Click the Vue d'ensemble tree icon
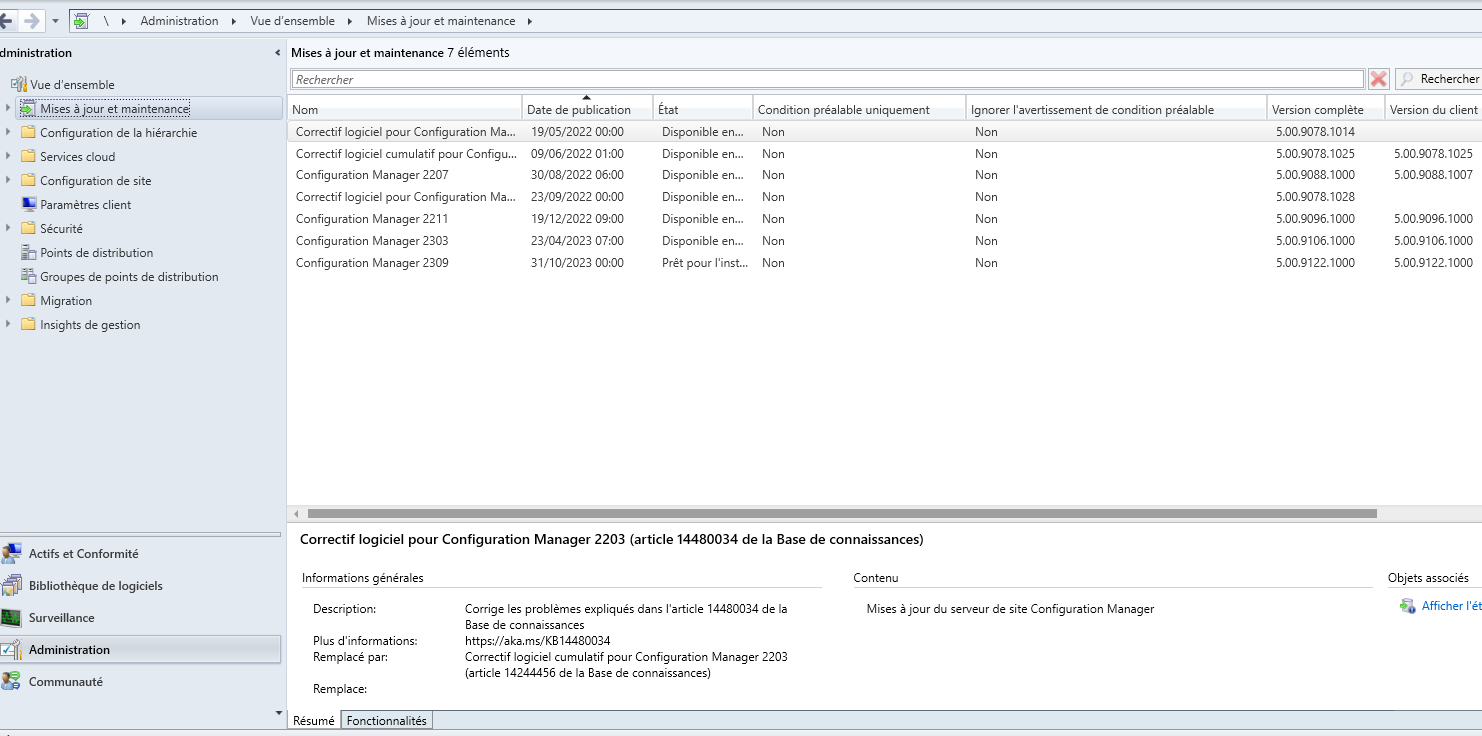Viewport: 1482px width, 736px height. 19,85
